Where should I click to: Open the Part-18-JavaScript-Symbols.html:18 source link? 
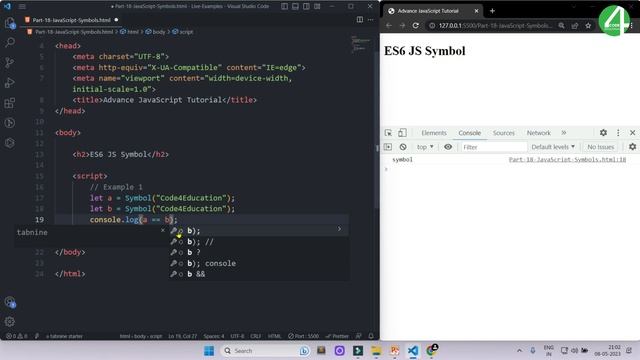(x=567, y=160)
